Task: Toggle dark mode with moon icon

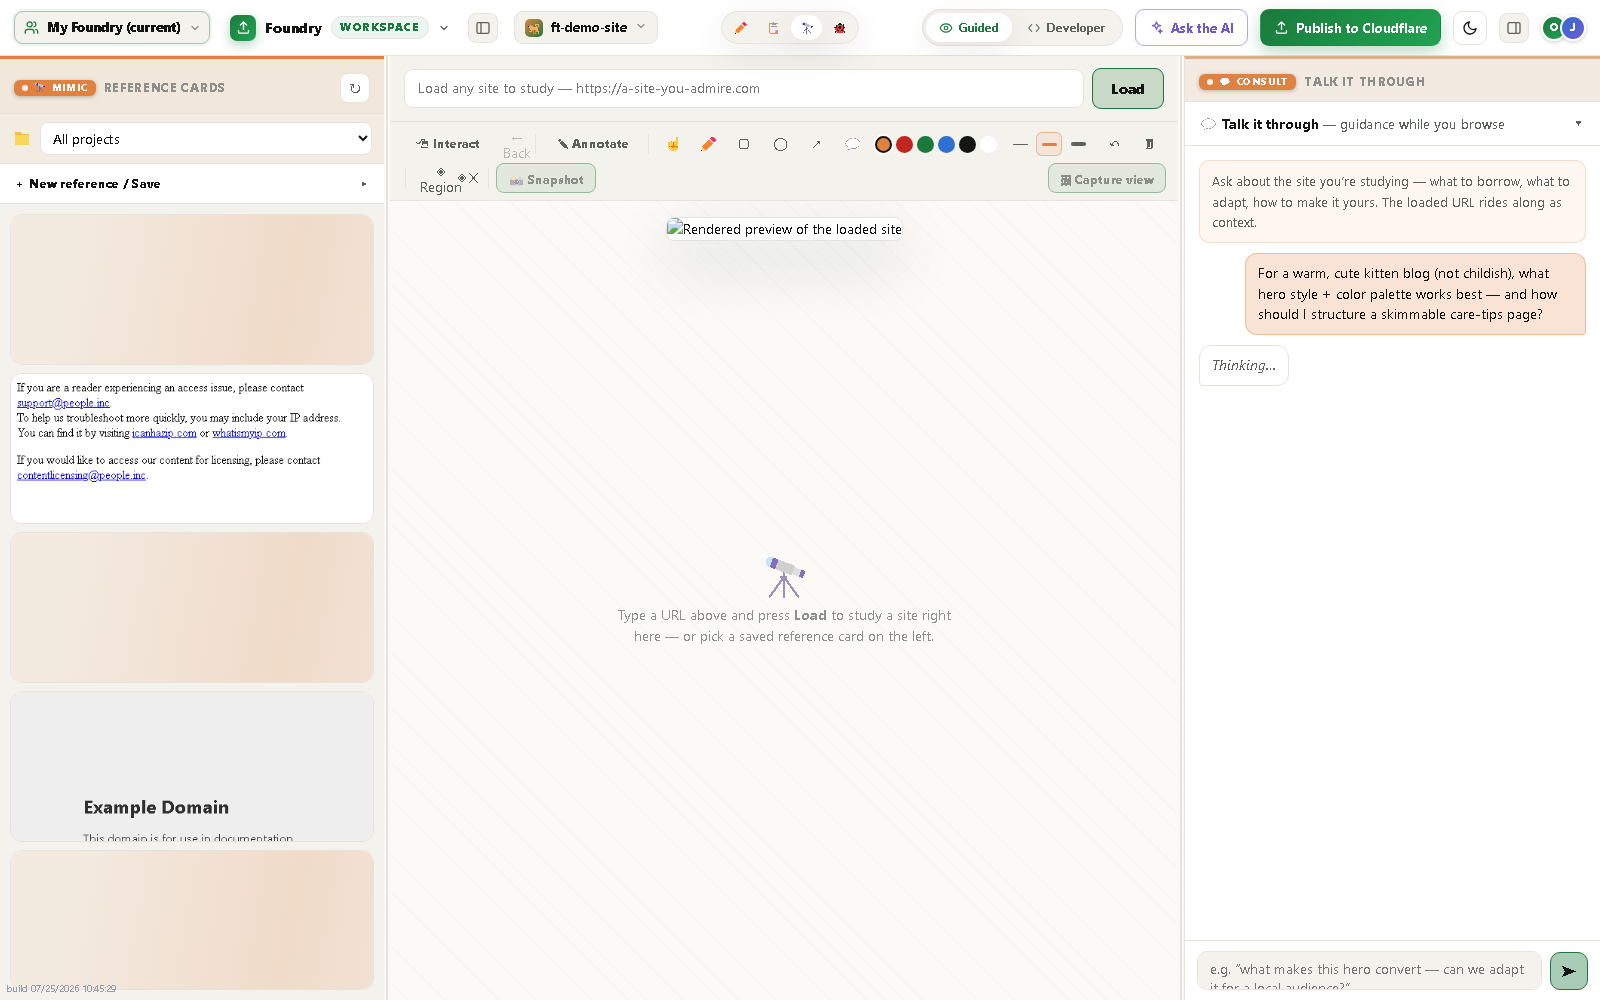Action: 1469,28
